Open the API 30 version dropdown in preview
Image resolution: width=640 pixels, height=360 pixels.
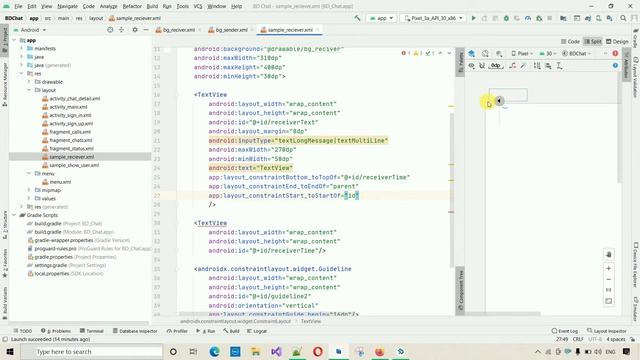tap(548, 53)
